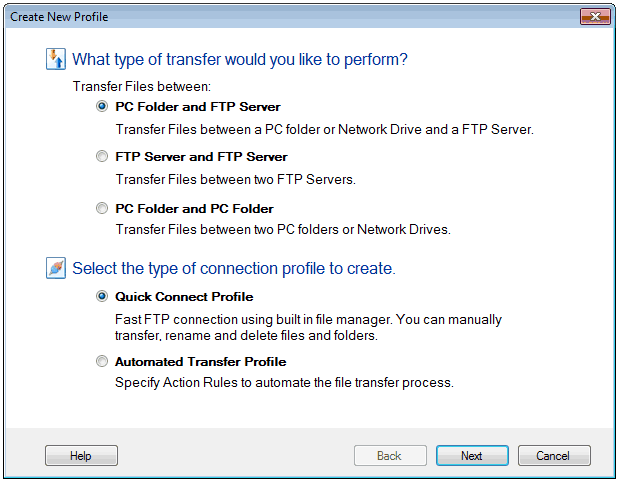Enable the Quick Connect Profile radio button

102,297
